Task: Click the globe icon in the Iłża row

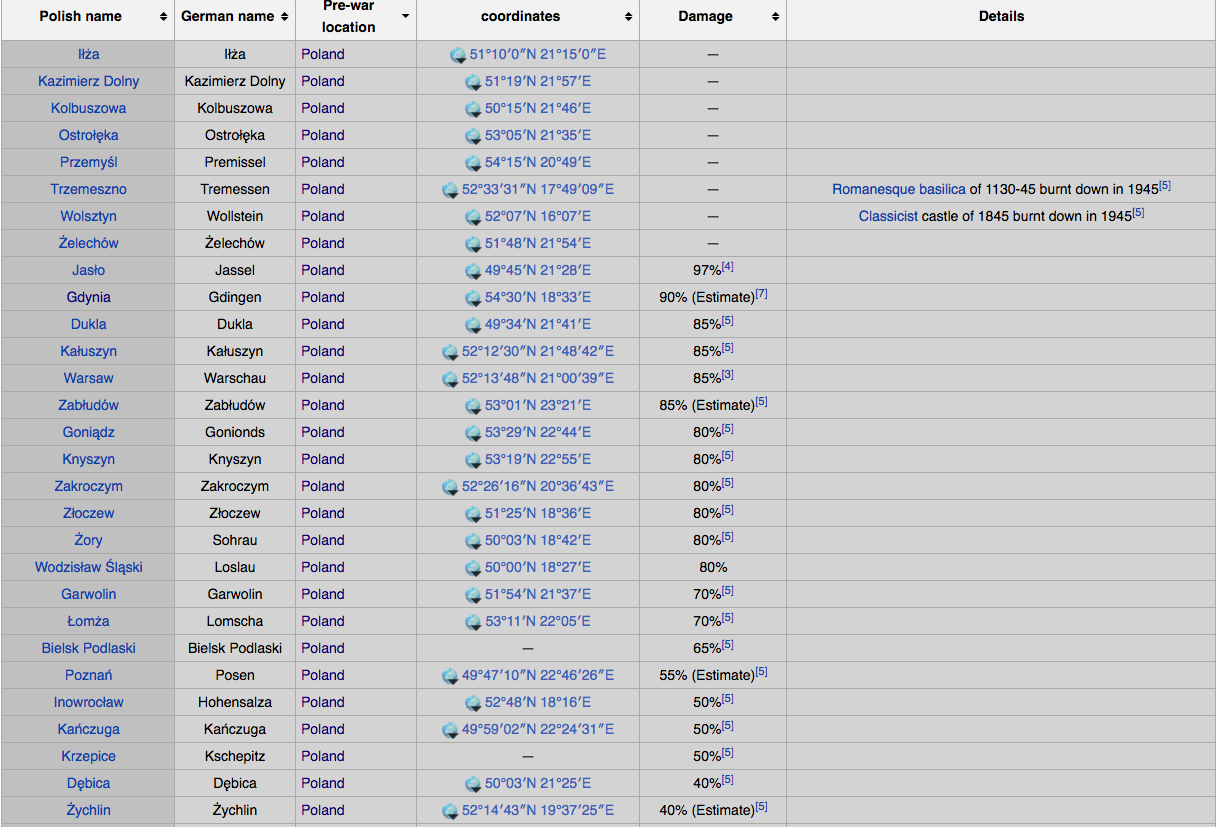Action: [x=458, y=55]
